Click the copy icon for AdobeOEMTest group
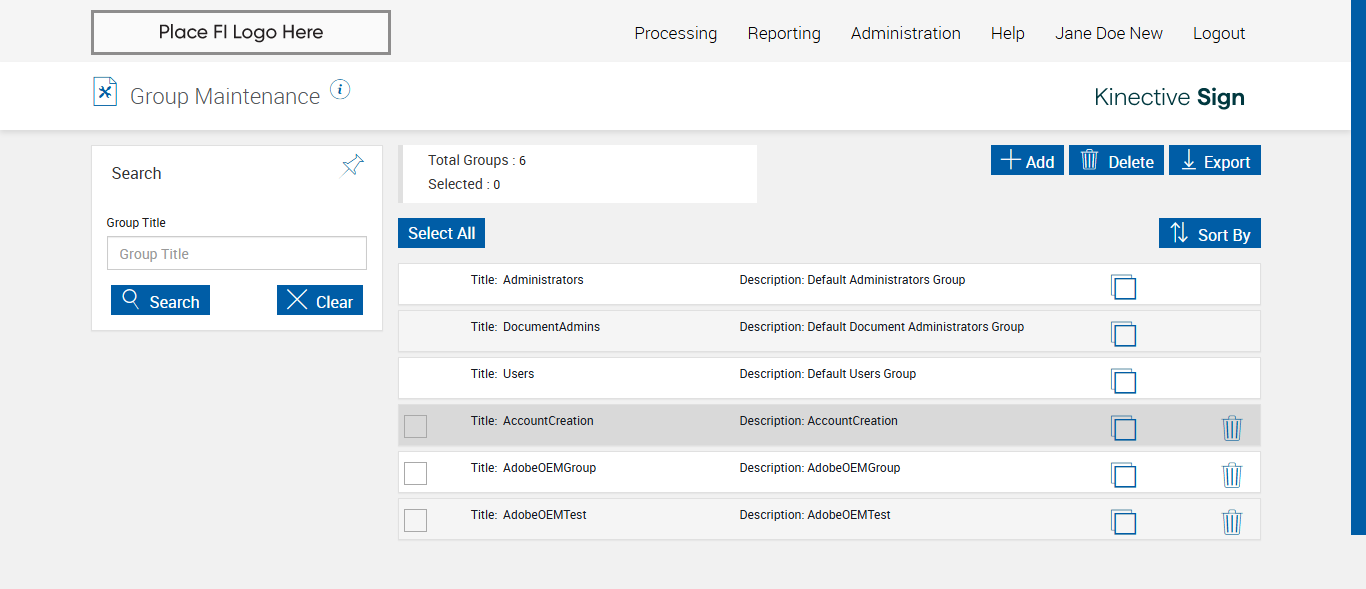The image size is (1366, 589). (x=1123, y=522)
